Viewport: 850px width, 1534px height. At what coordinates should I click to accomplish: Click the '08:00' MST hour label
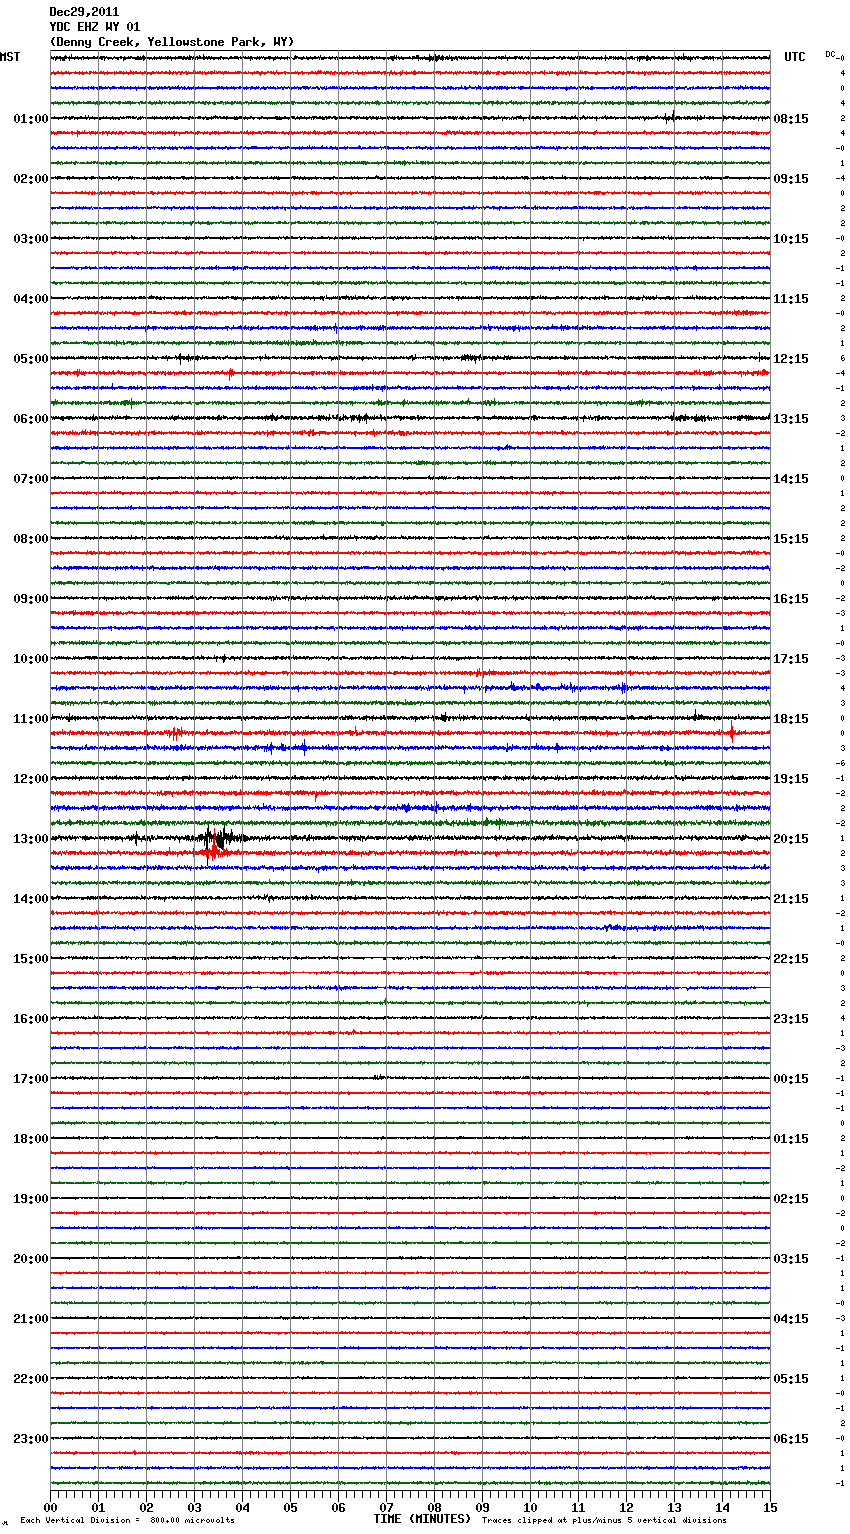pyautogui.click(x=31, y=539)
